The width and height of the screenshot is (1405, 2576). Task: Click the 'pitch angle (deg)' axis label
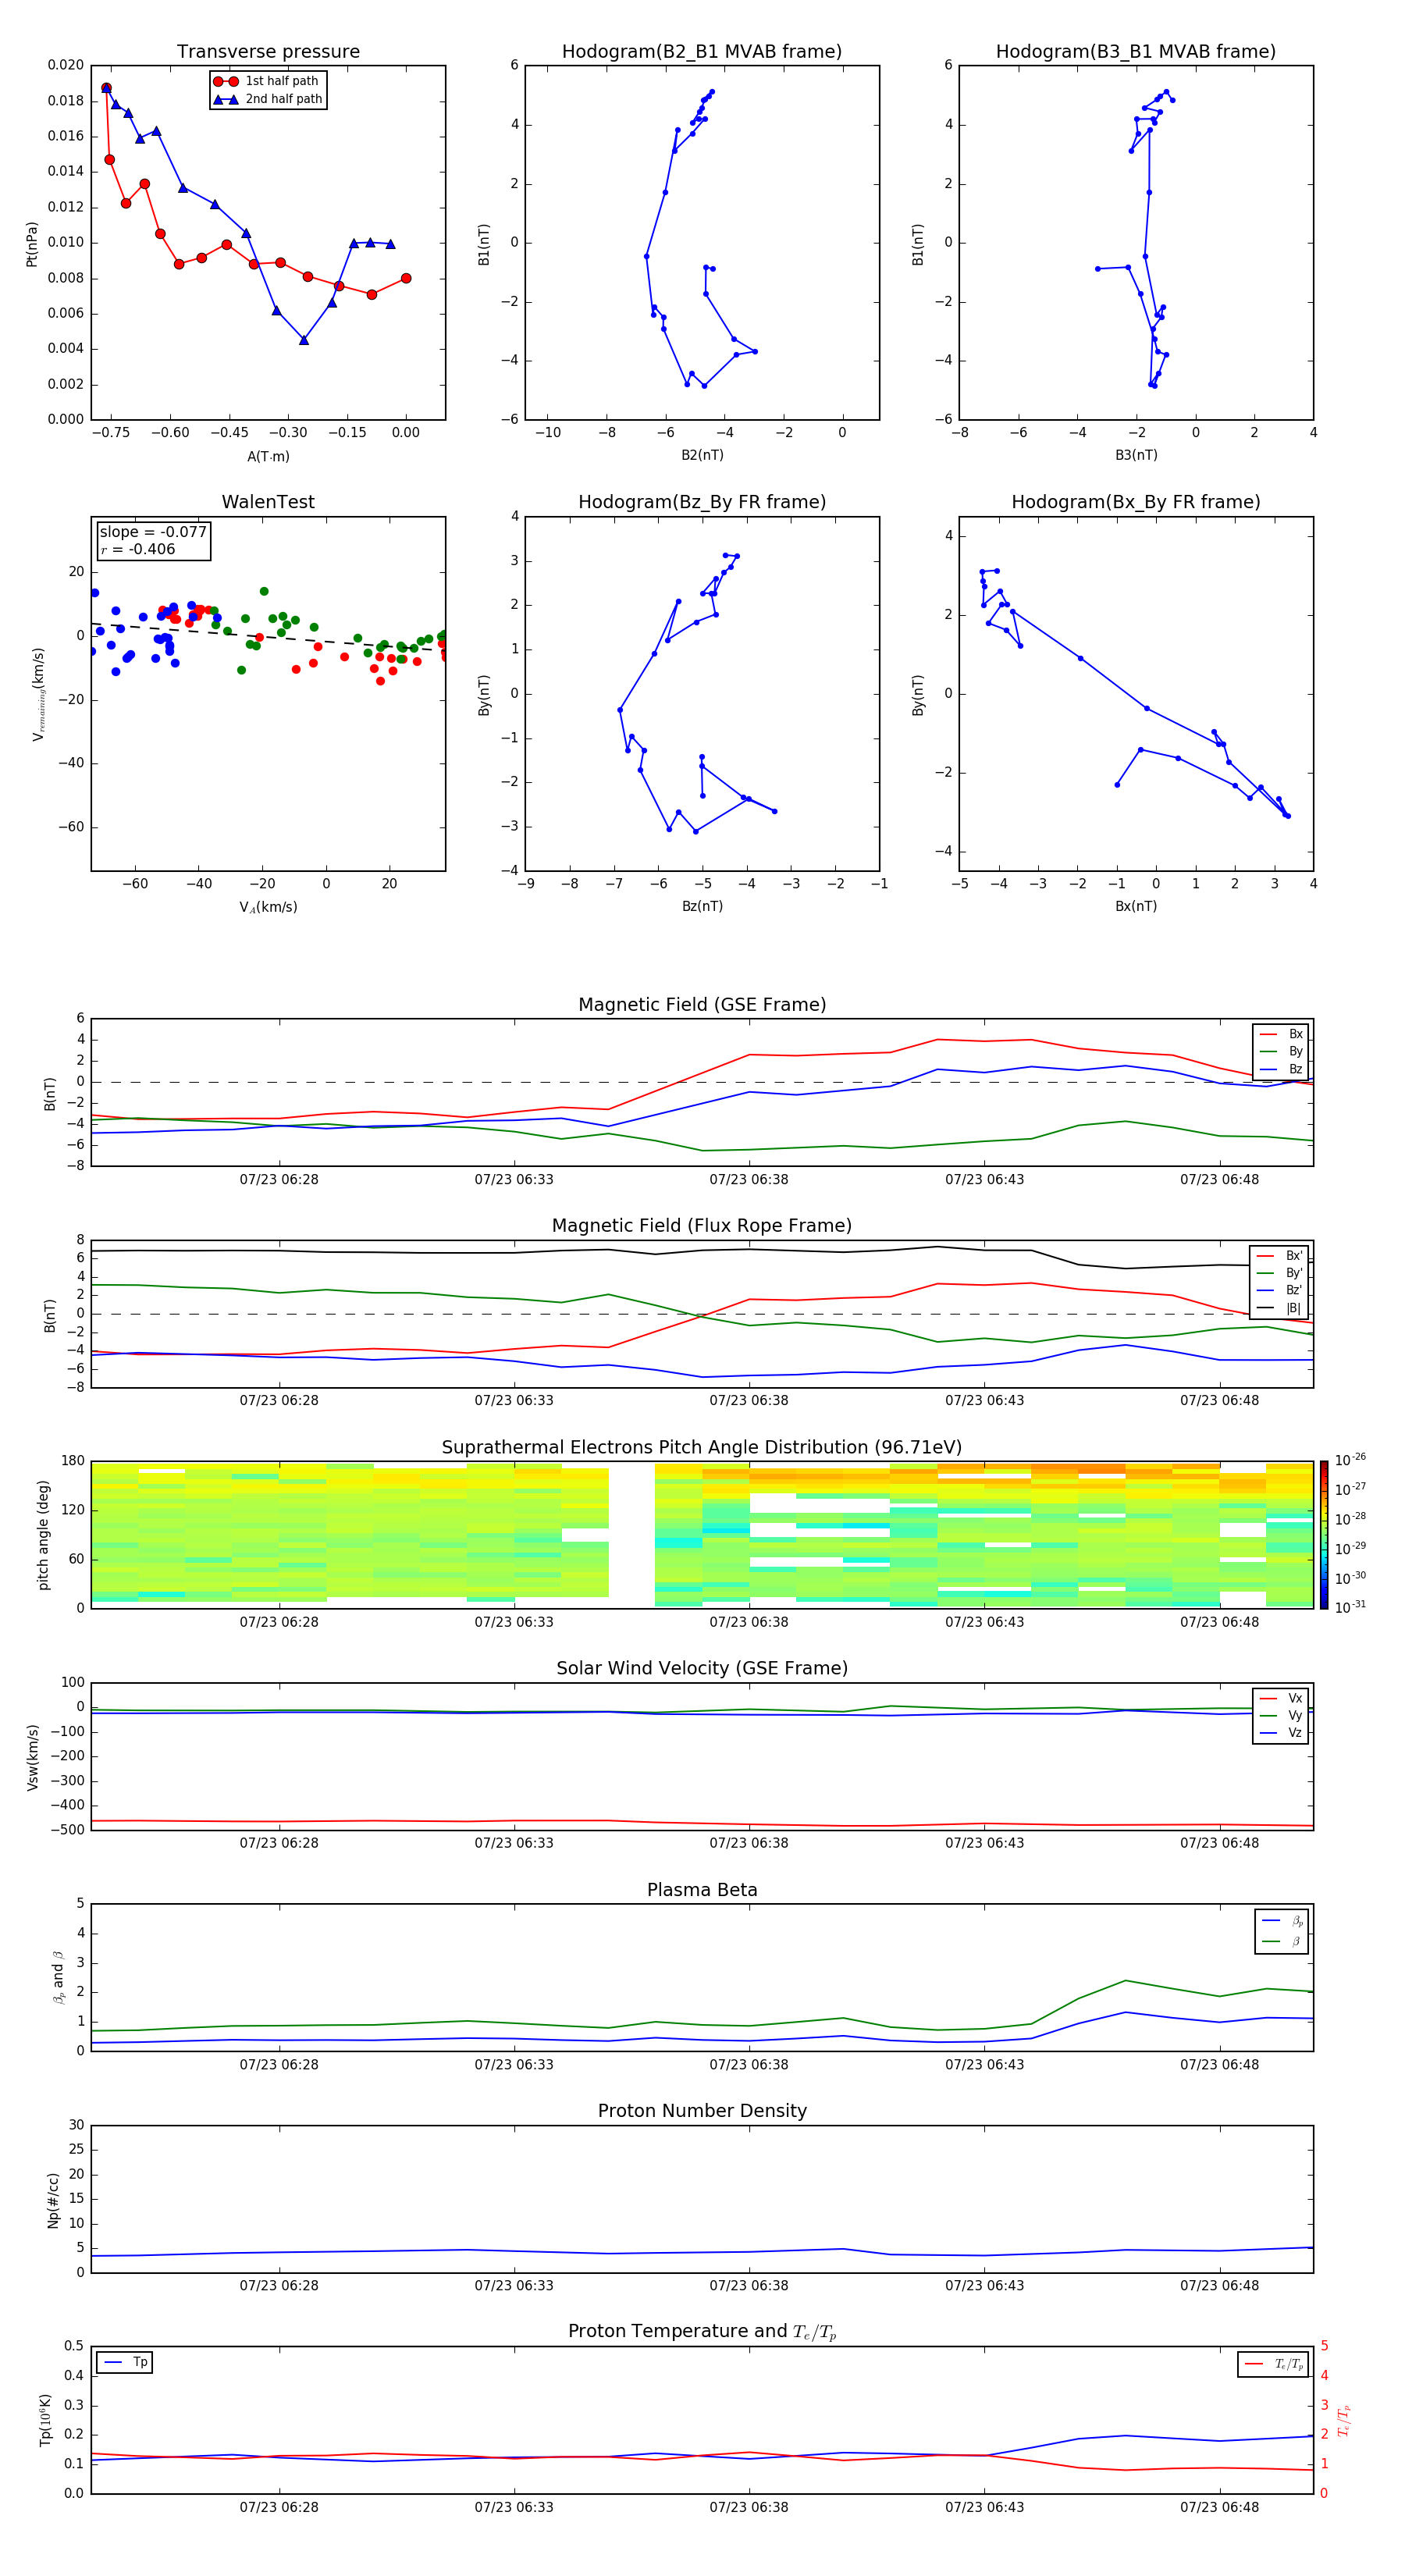pos(43,1535)
